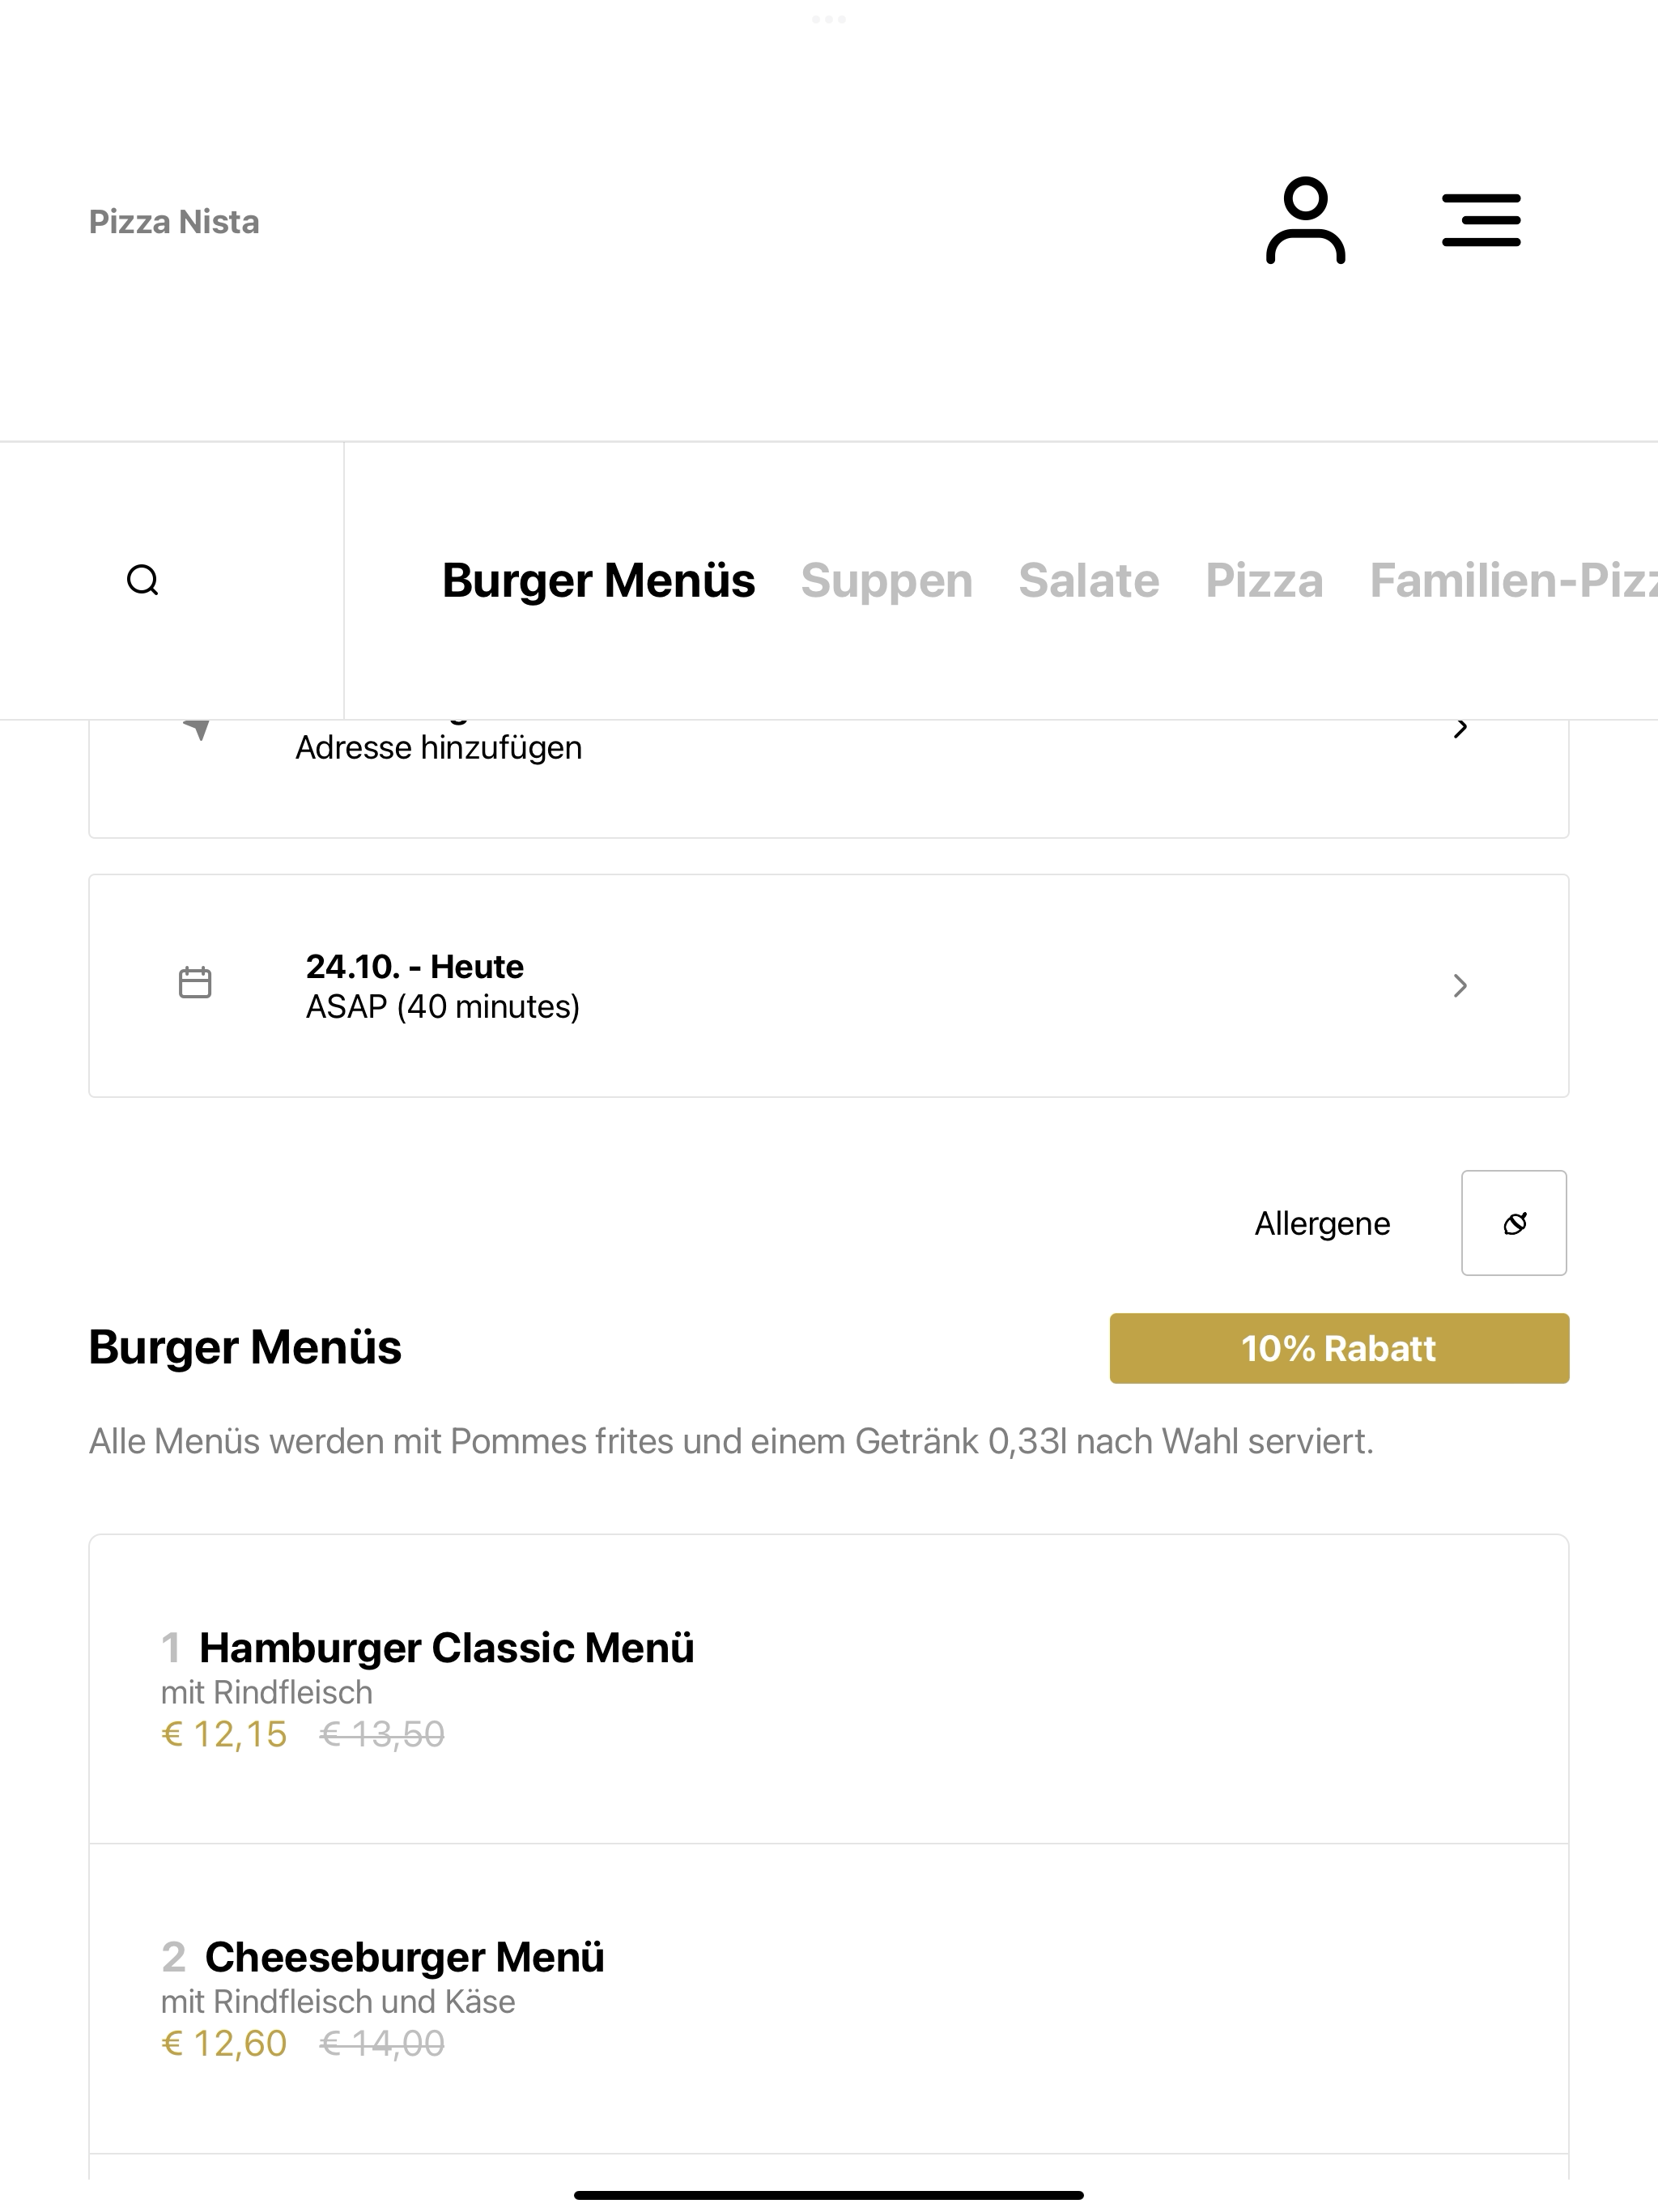The height and width of the screenshot is (2212, 1658).
Task: Switch to the Suppen category tab
Action: click(886, 580)
